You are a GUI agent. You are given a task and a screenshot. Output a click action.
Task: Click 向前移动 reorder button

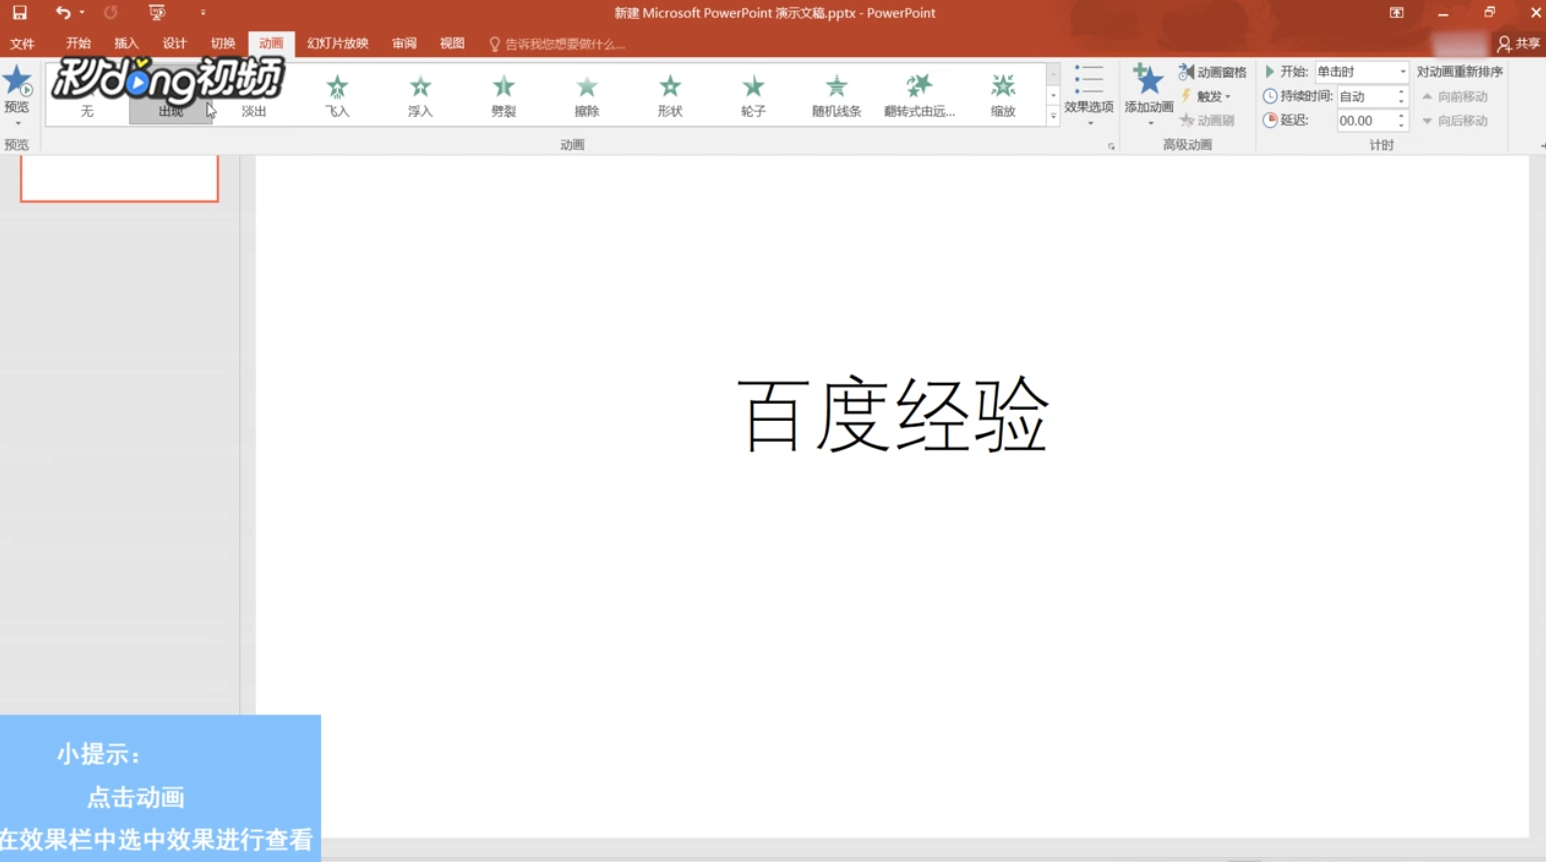click(x=1455, y=96)
